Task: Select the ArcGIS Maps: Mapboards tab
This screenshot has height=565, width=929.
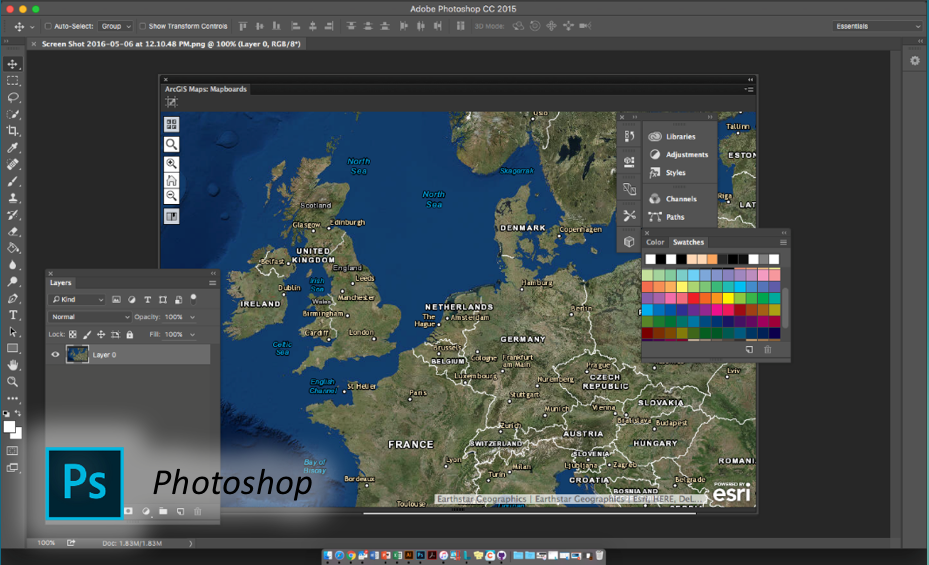Action: click(206, 89)
